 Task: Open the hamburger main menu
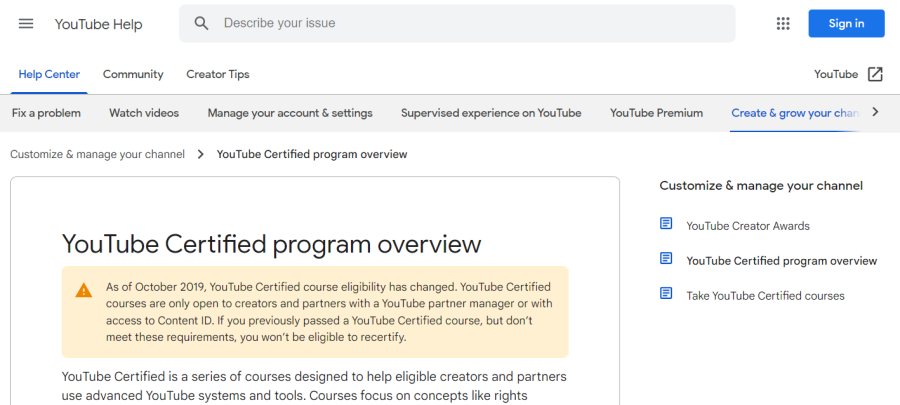(26, 24)
